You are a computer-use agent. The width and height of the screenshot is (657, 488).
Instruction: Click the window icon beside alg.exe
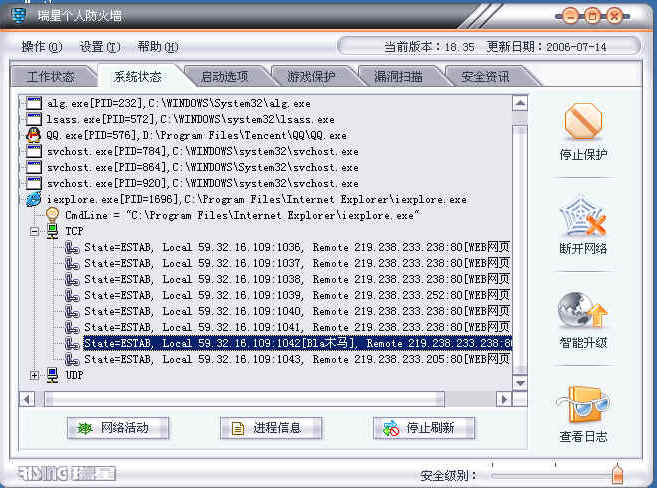click(x=34, y=103)
